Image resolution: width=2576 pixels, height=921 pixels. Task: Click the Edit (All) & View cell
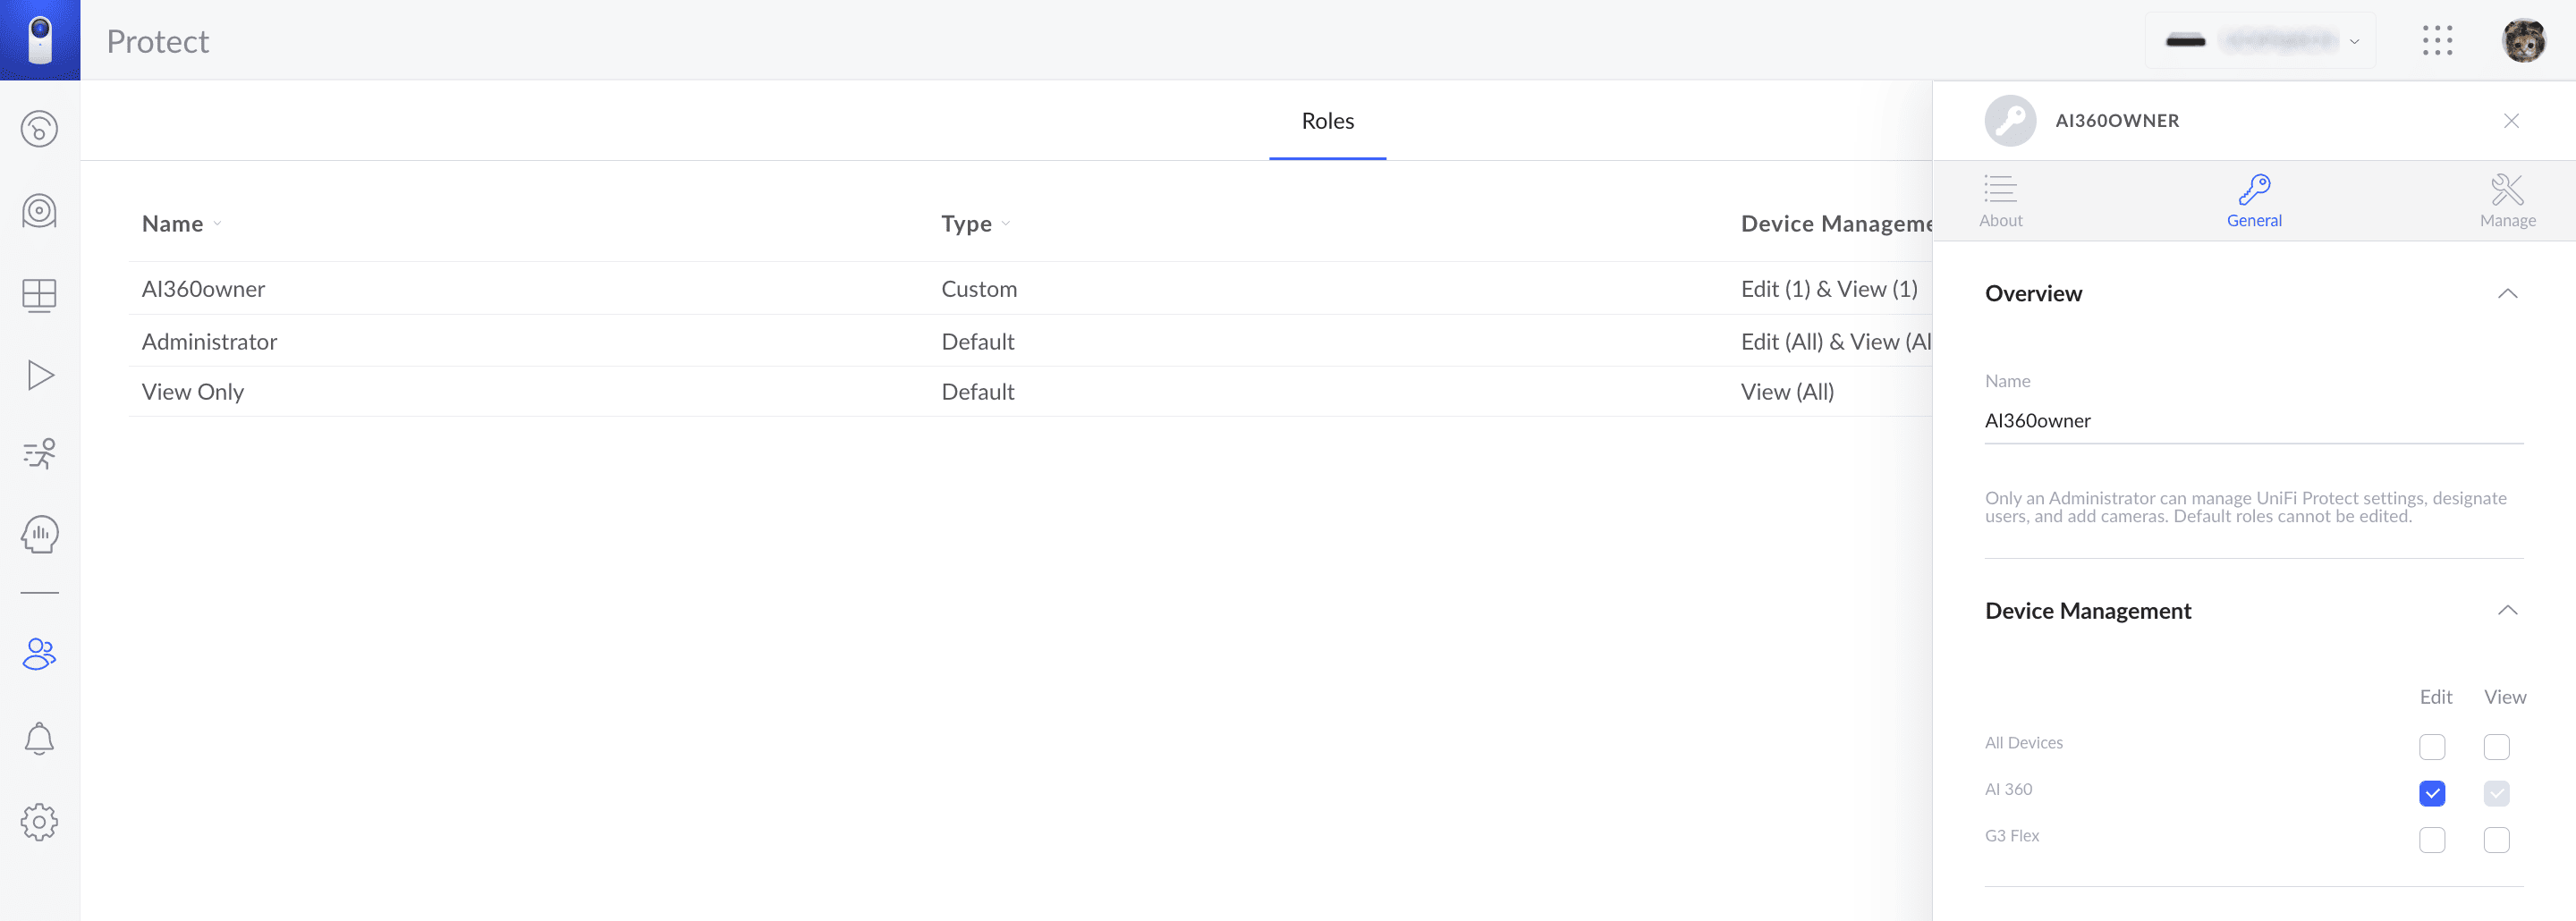point(1836,342)
